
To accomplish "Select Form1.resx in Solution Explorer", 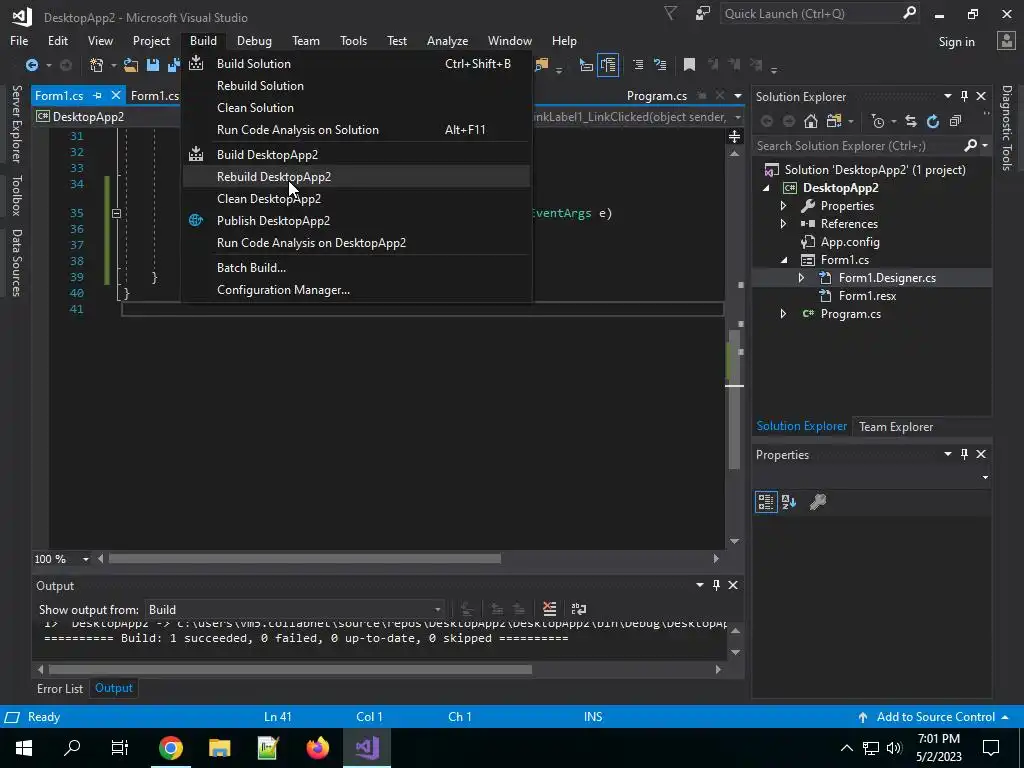I will (867, 296).
